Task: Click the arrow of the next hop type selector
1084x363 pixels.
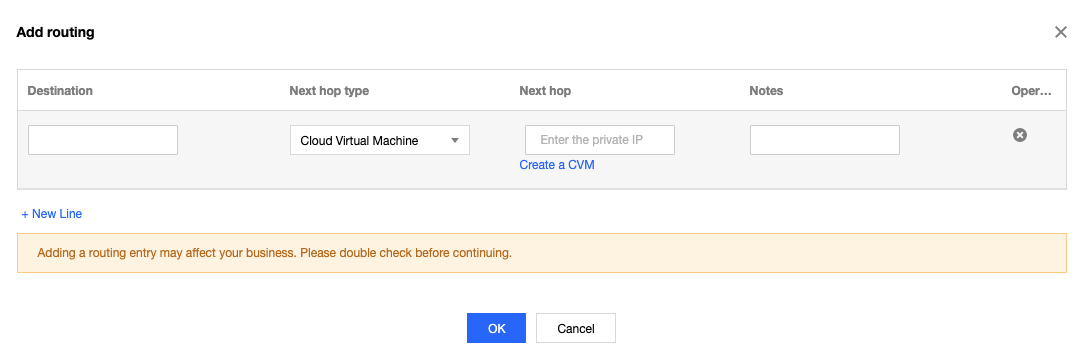Action: tap(455, 140)
